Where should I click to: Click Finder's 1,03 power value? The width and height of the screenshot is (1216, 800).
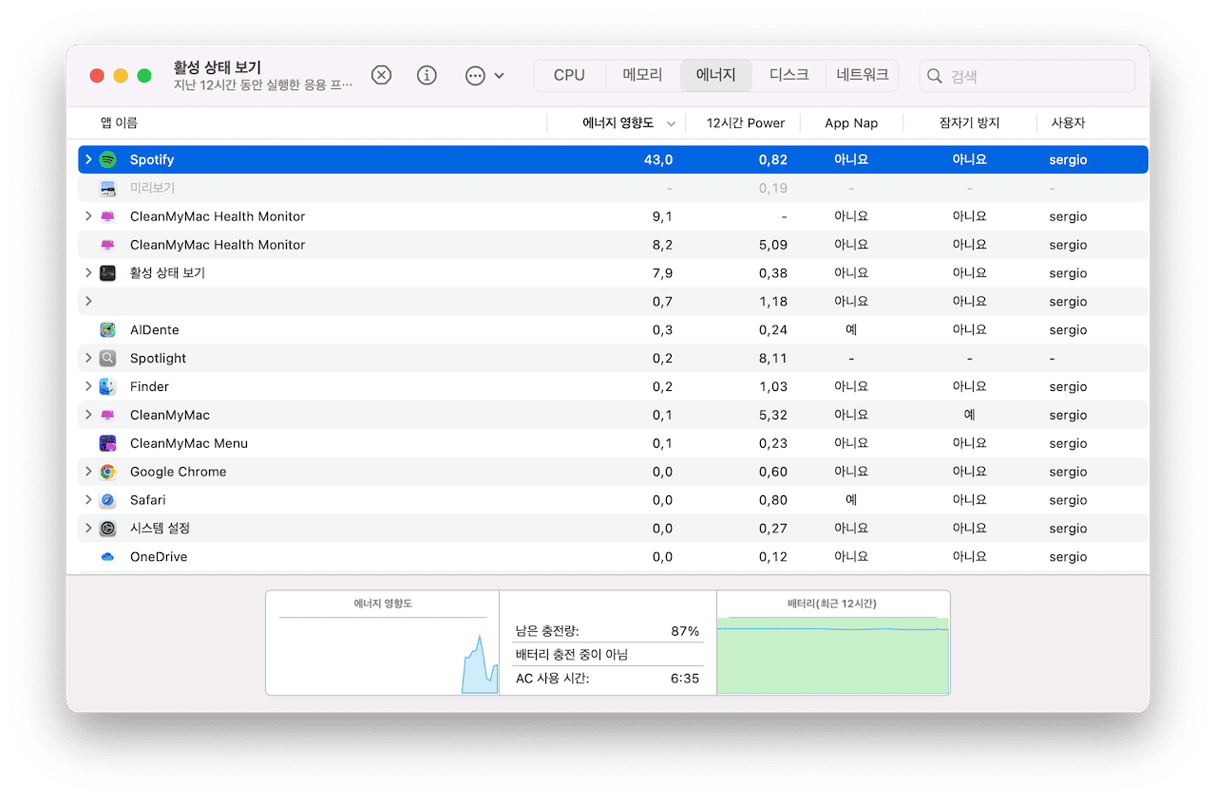tap(773, 387)
